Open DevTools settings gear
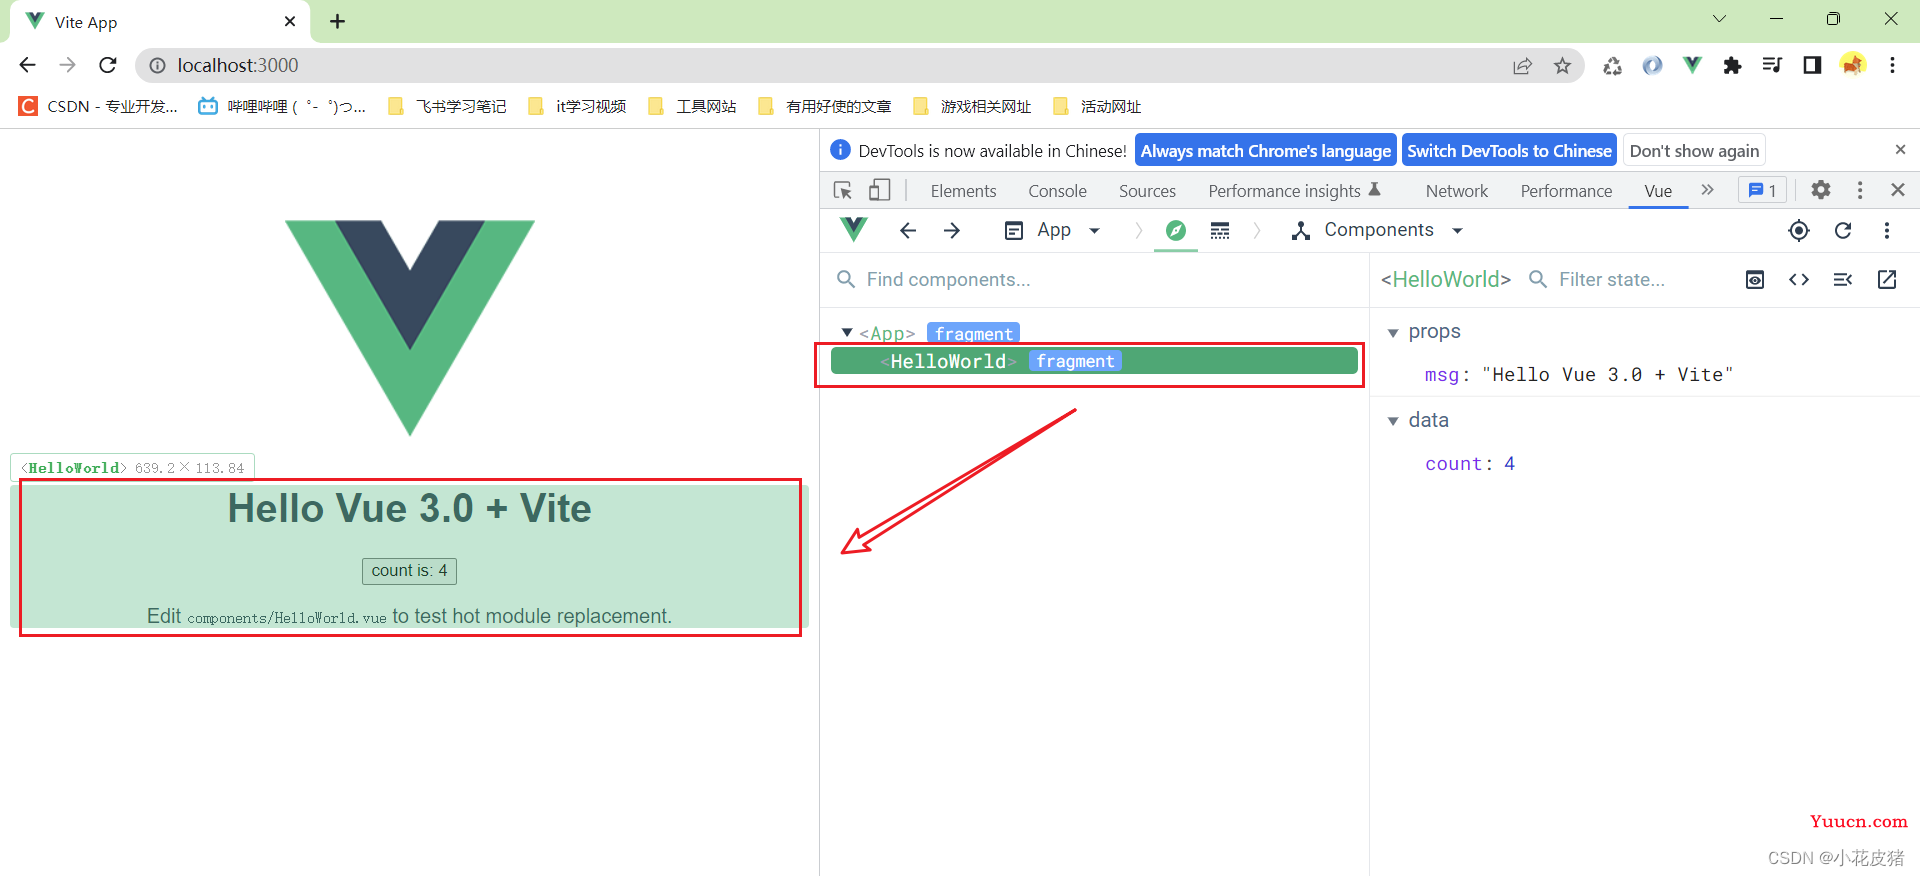 pos(1821,190)
